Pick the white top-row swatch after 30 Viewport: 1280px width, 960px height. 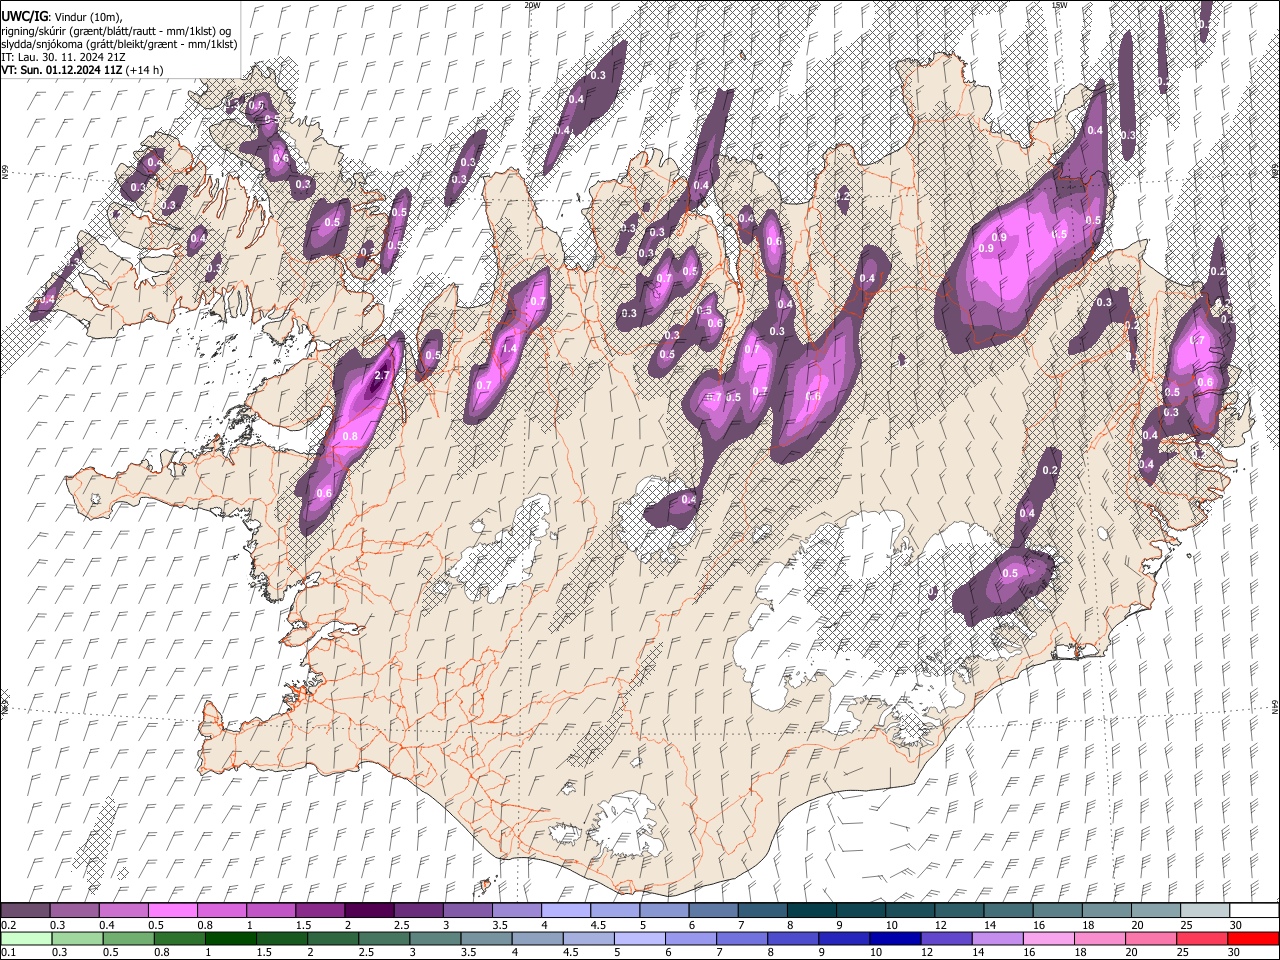coord(1254,911)
